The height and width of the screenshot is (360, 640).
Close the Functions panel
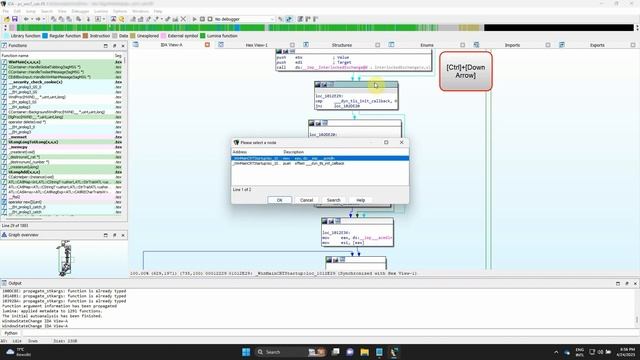(123, 46)
